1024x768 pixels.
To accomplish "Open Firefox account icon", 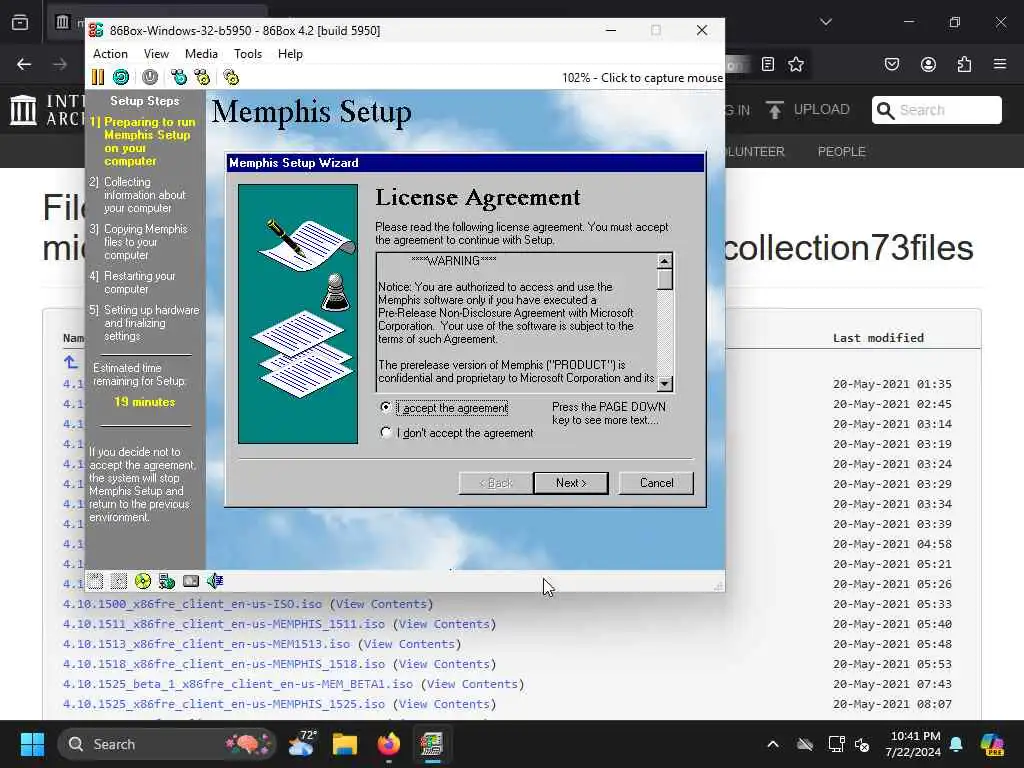I will pos(928,64).
